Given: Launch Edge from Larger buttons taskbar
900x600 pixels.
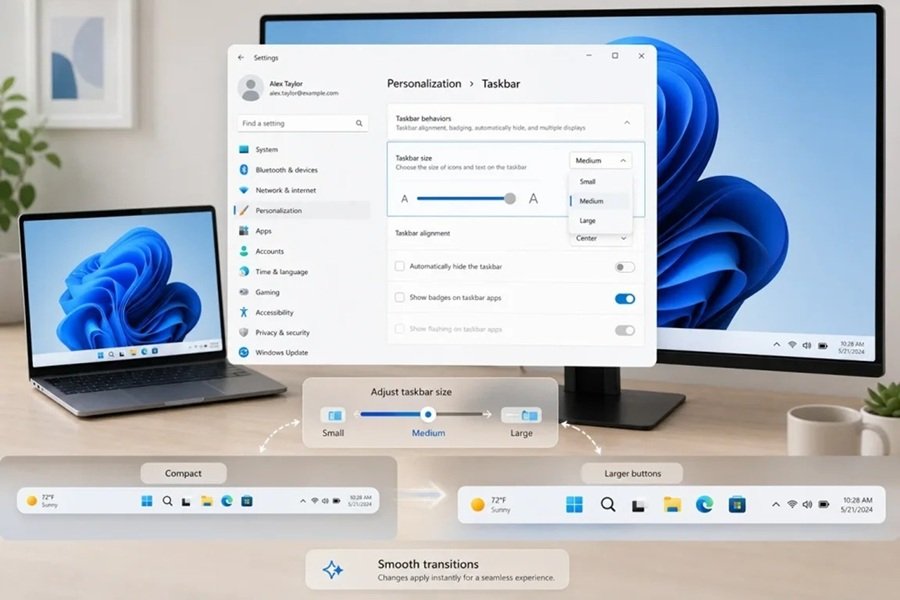Looking at the screenshot, I should point(704,505).
